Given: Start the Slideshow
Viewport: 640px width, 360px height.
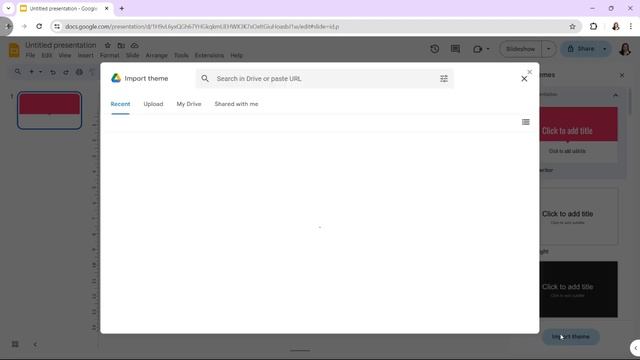Looking at the screenshot, I should (x=520, y=49).
